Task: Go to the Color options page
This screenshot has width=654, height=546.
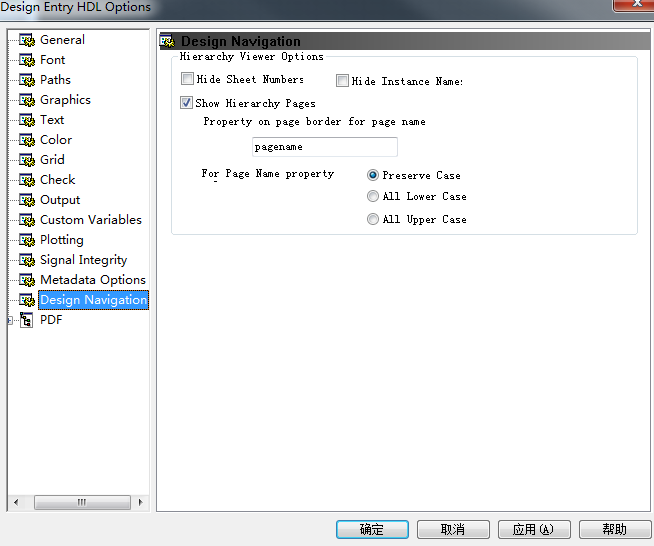Action: click(x=56, y=140)
